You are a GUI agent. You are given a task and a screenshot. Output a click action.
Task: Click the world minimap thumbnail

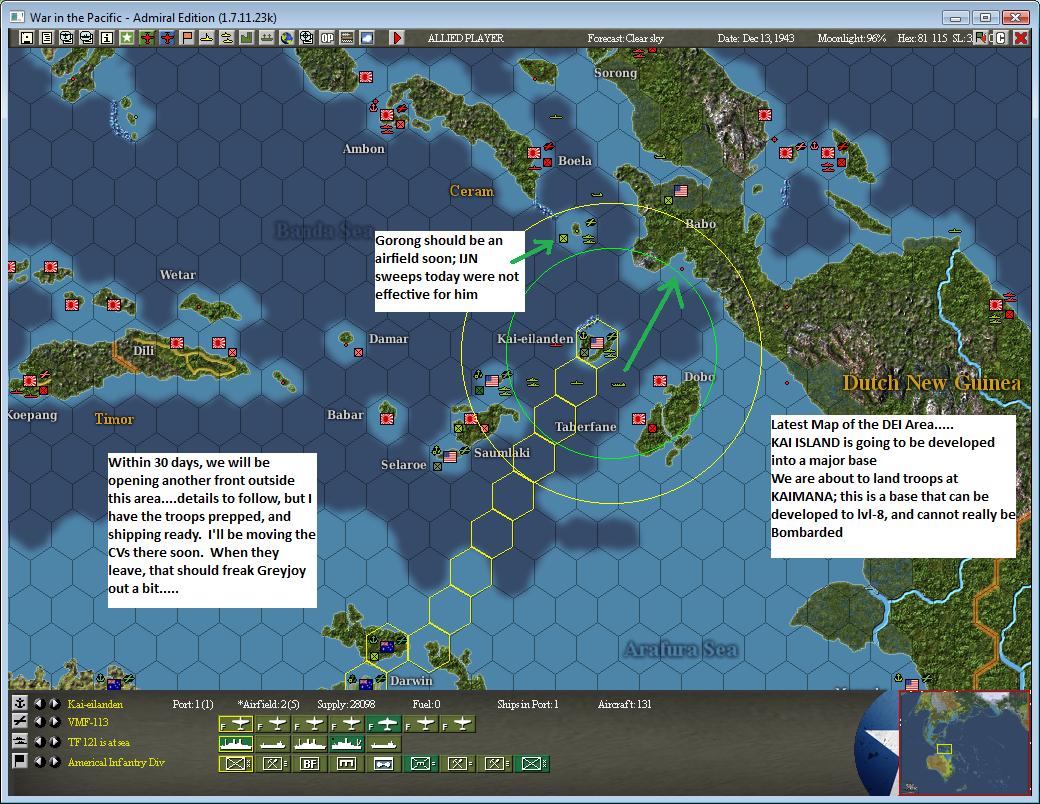tap(964, 742)
